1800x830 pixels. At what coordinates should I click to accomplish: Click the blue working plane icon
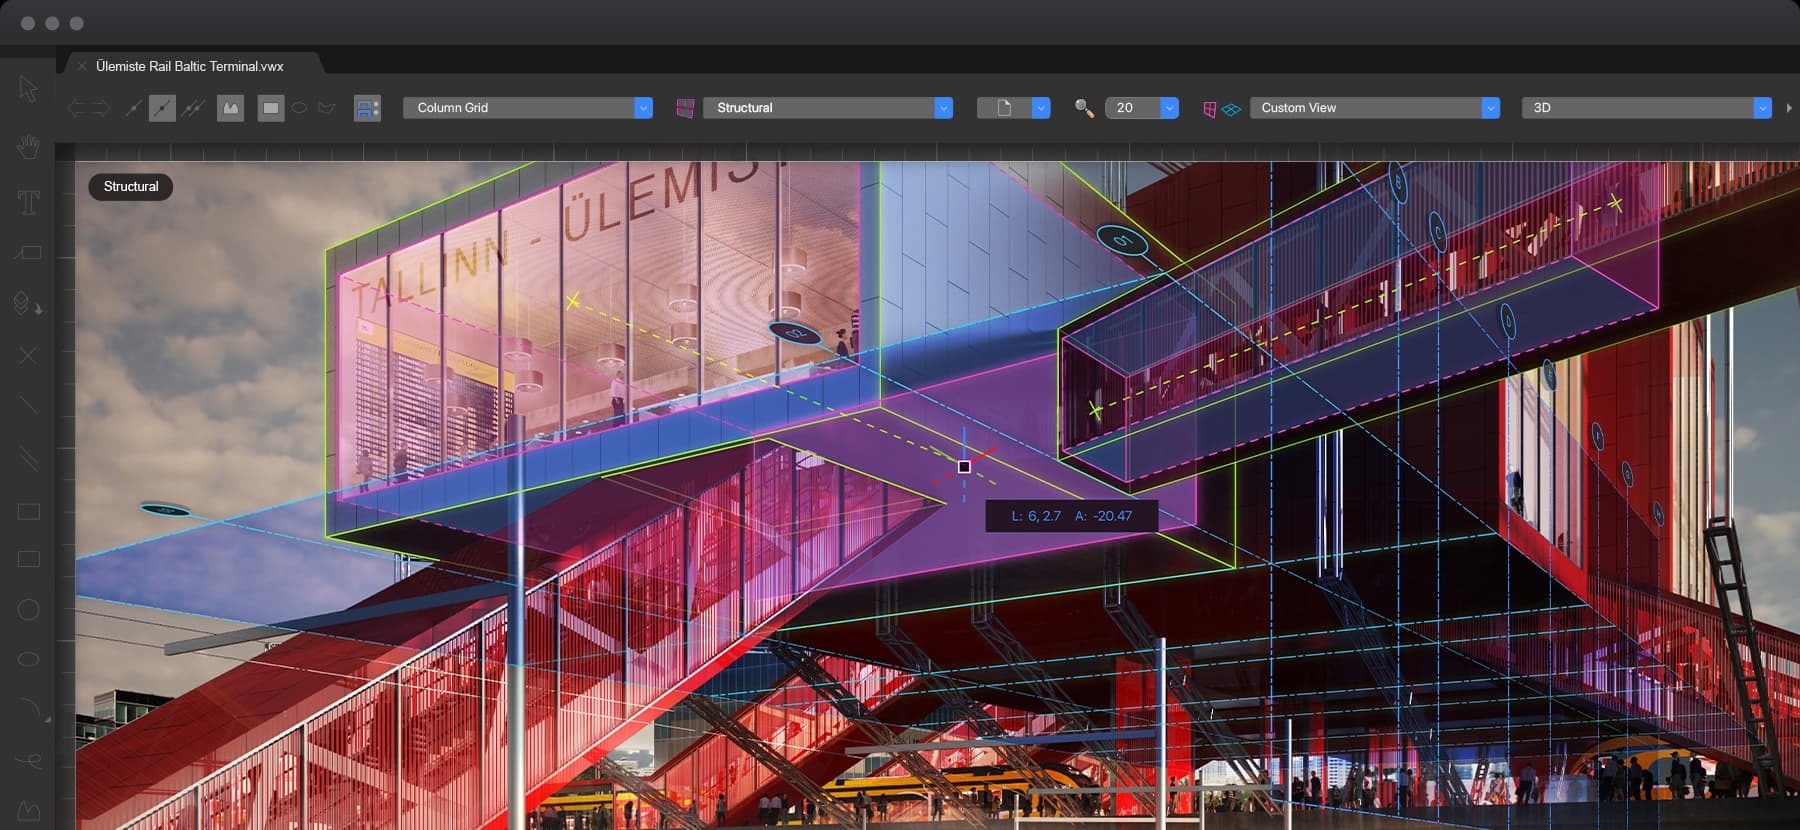(1232, 109)
